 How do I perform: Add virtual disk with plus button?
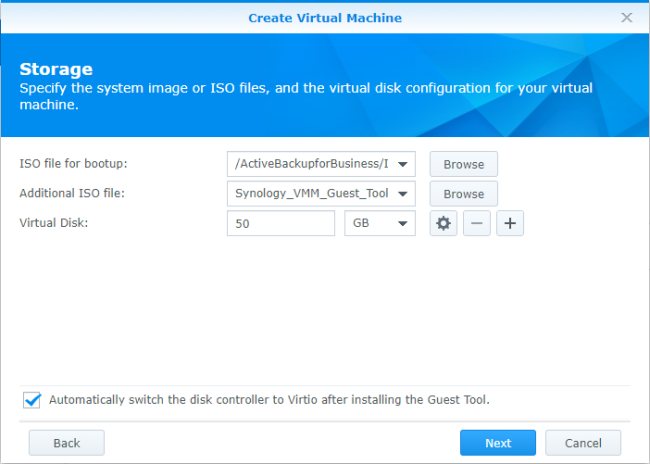[x=510, y=223]
